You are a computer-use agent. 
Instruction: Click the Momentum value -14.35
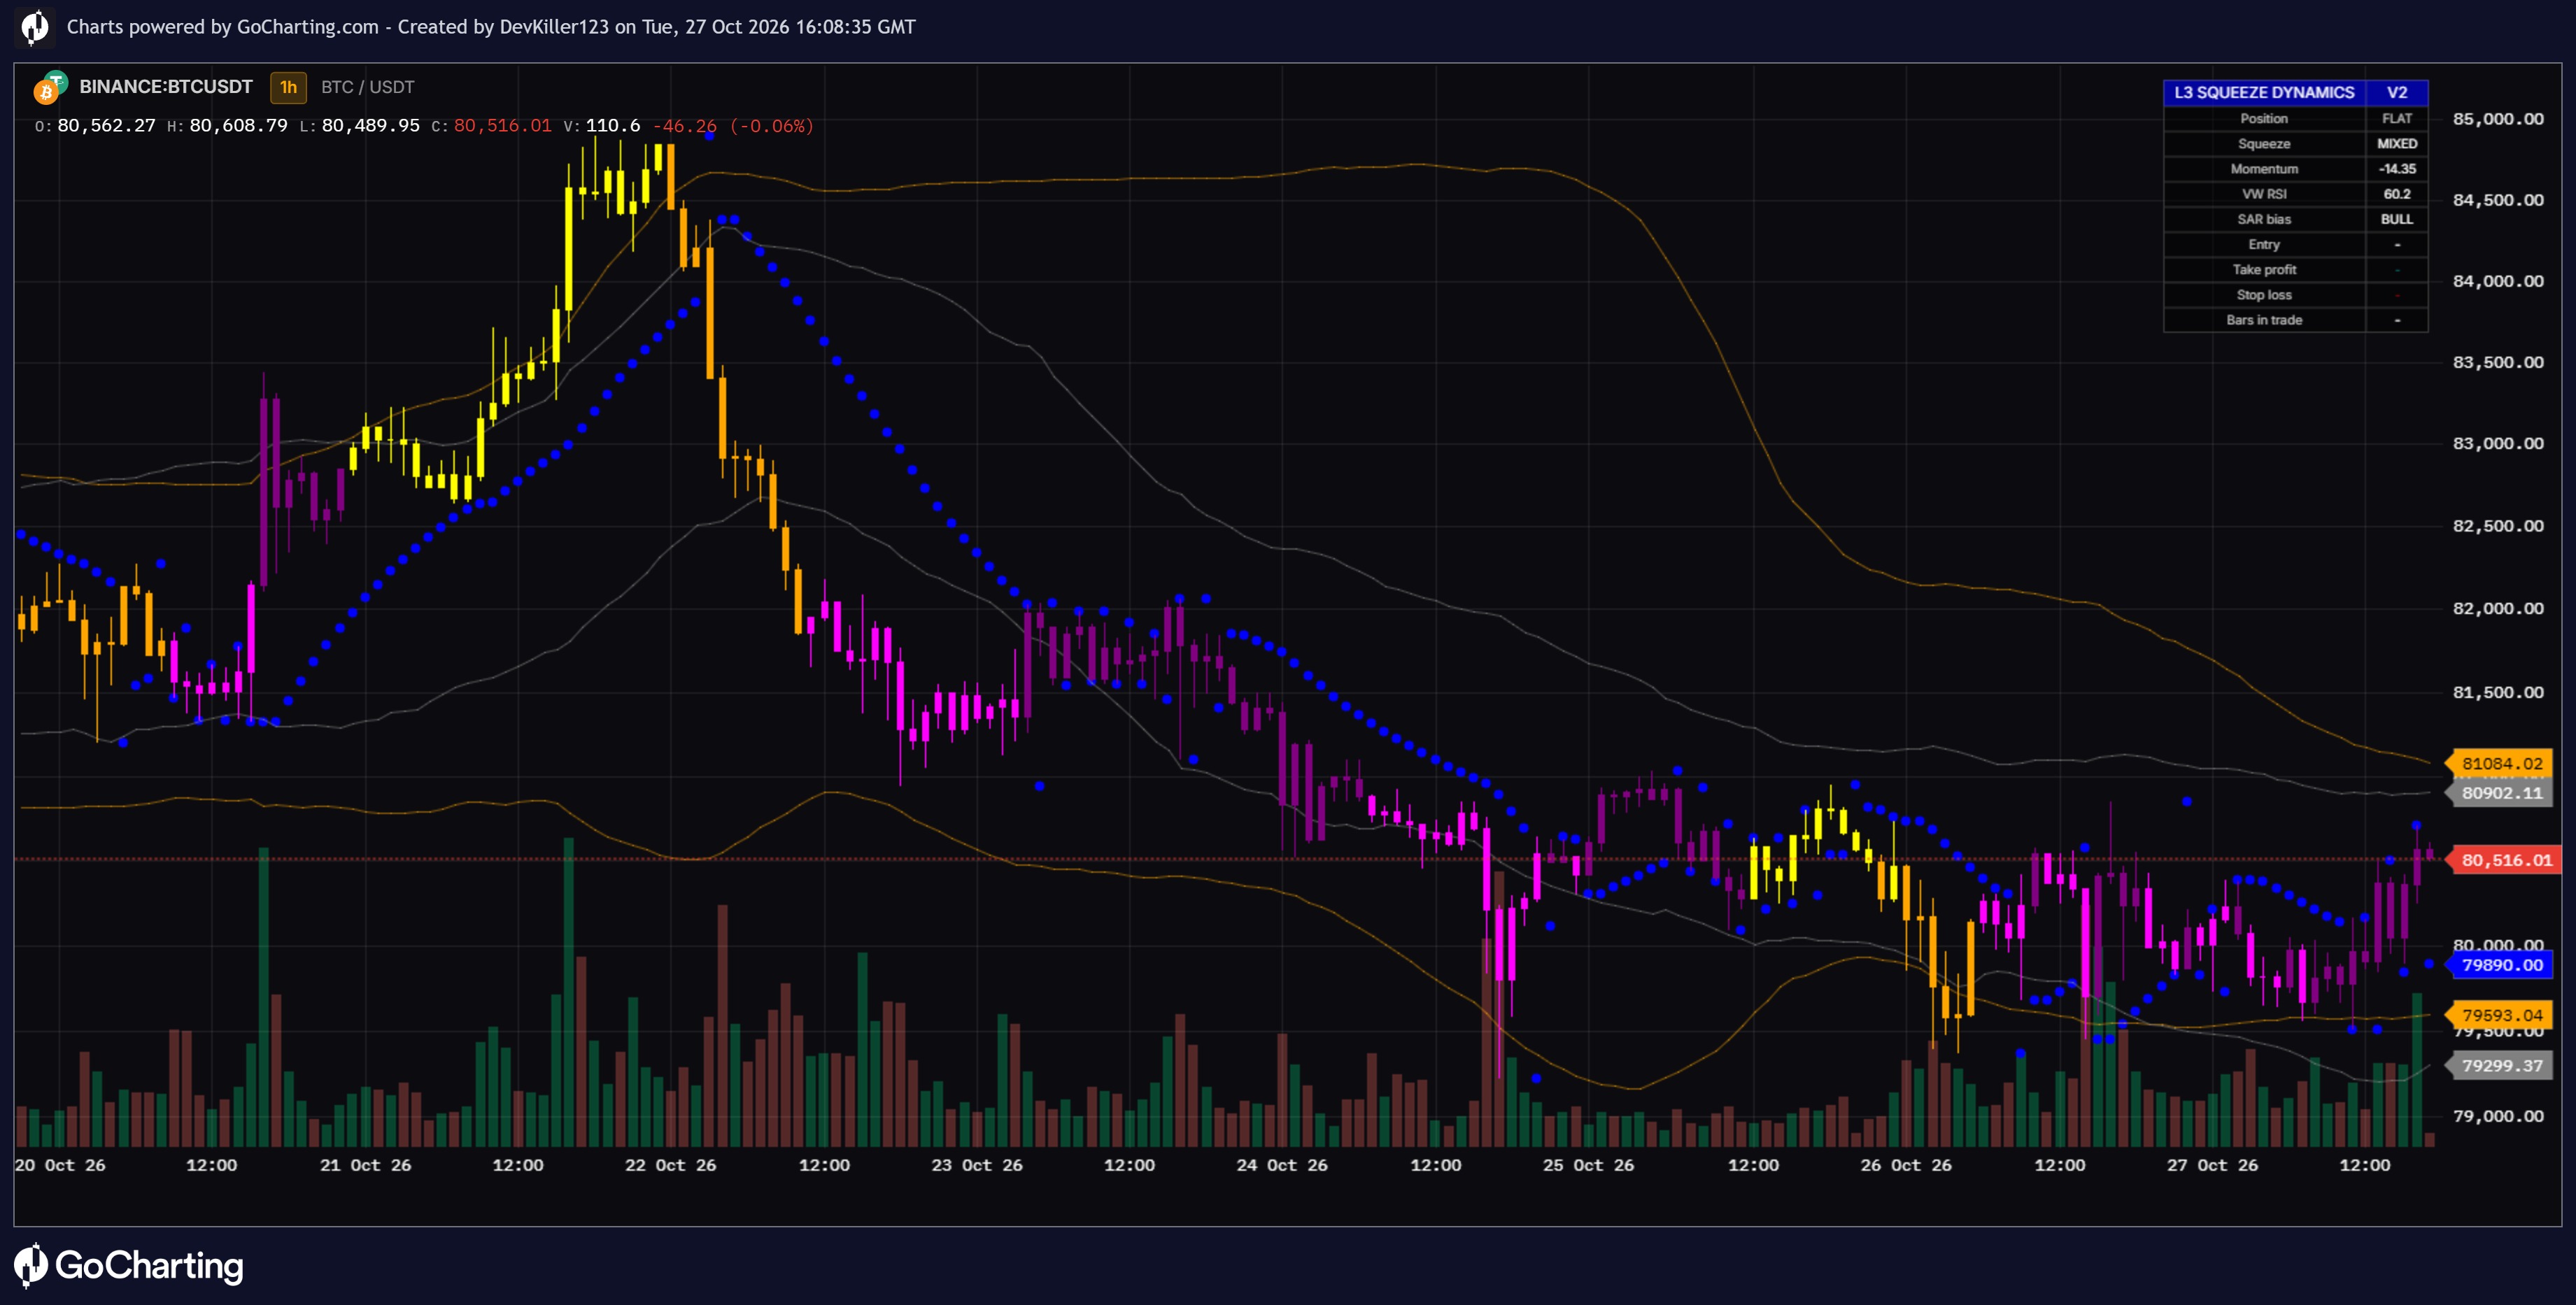point(2397,168)
